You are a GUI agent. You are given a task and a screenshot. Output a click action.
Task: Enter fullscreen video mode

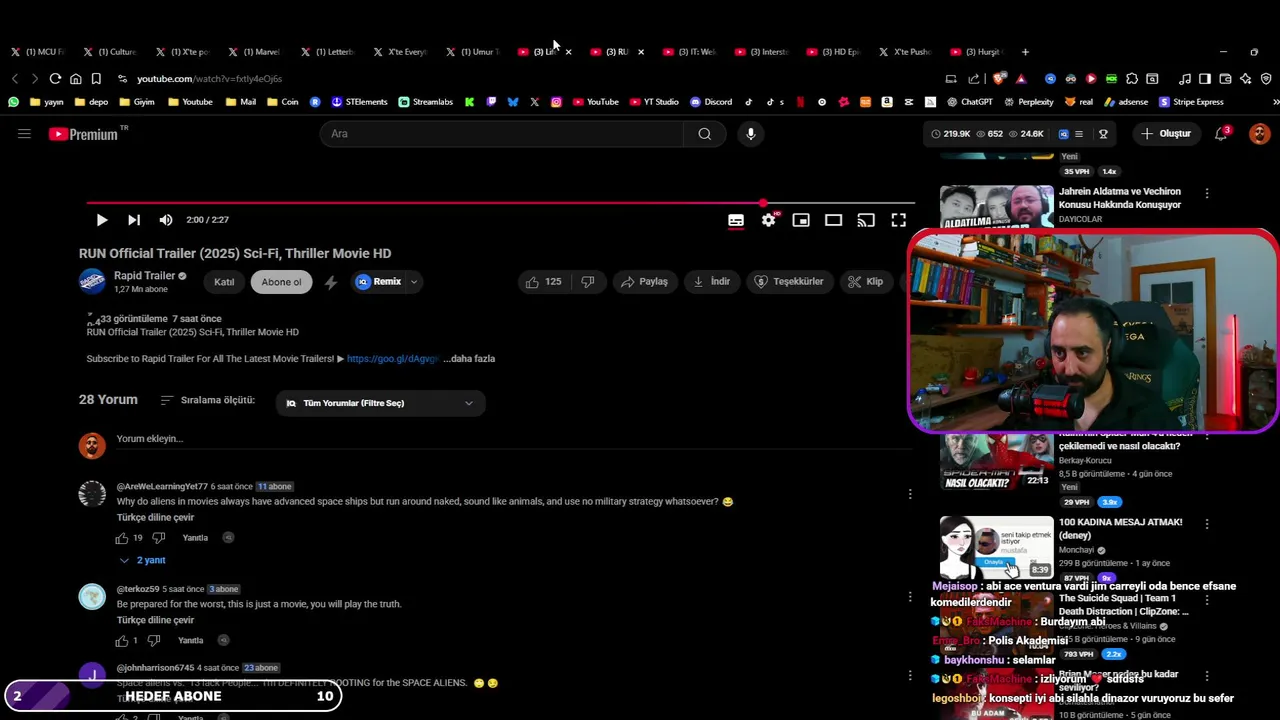point(898,220)
